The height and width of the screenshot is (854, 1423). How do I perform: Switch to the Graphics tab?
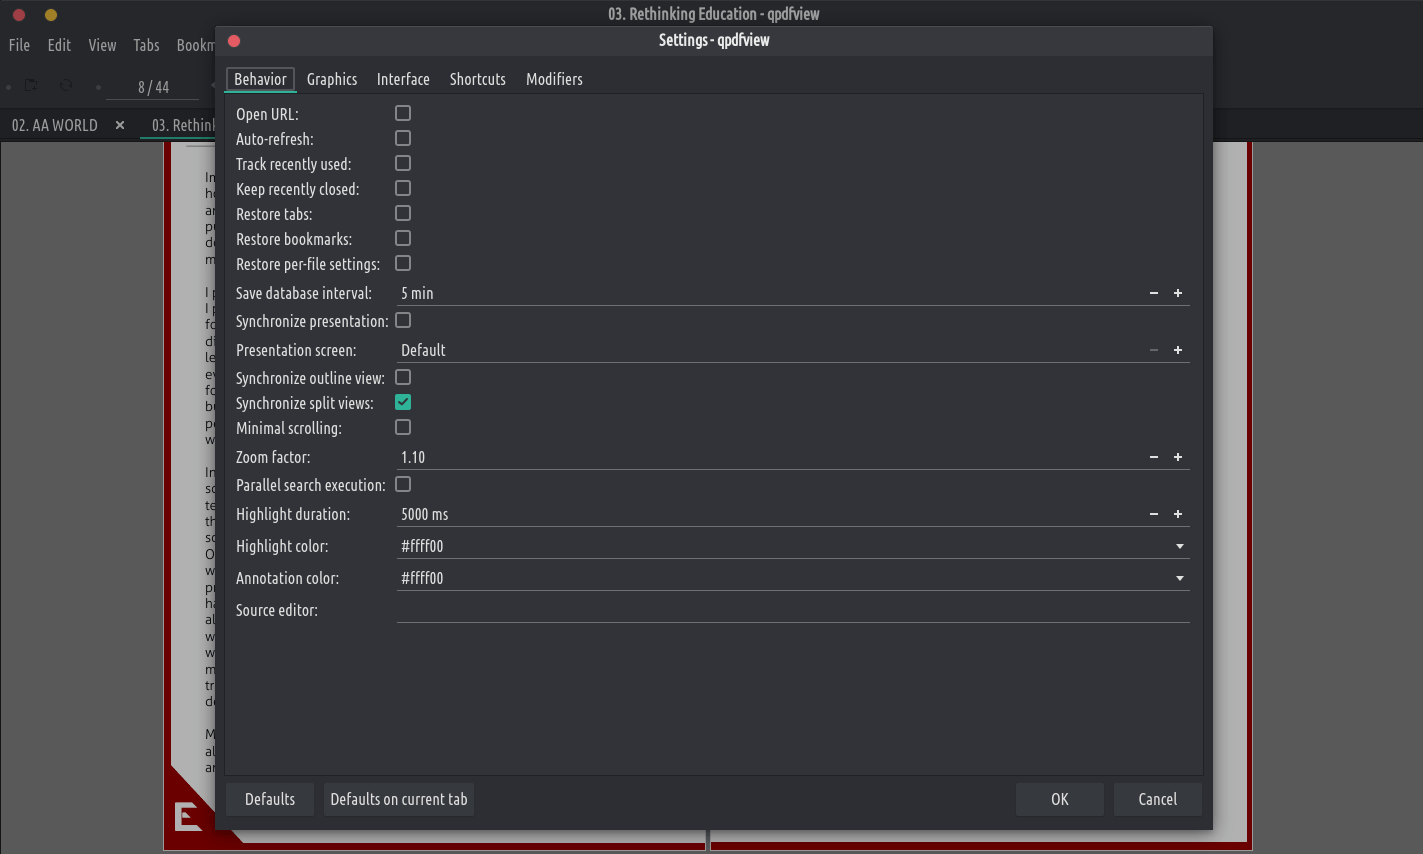tap(332, 79)
